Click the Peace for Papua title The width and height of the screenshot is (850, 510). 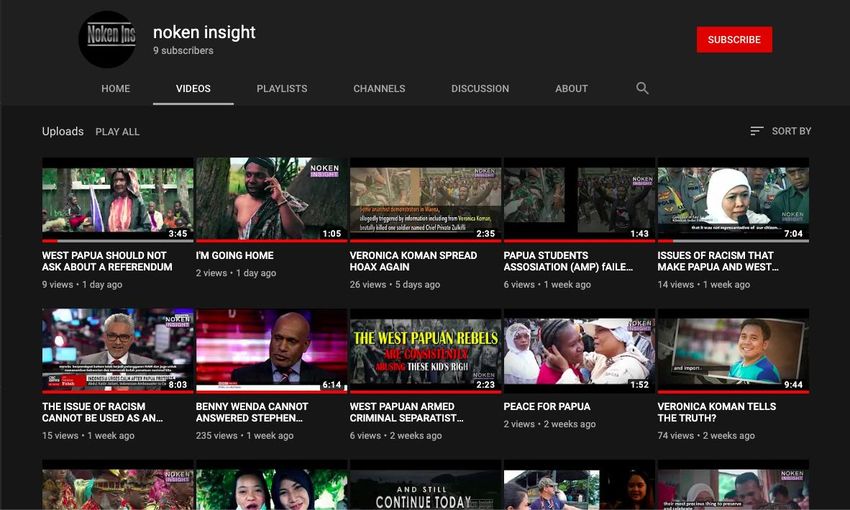(547, 406)
